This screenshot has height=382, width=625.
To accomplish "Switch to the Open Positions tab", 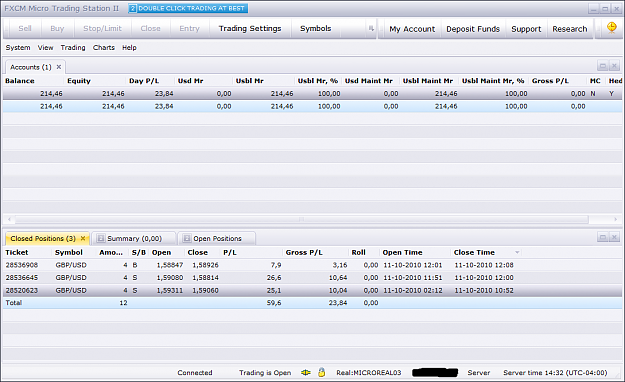I will pos(217,238).
